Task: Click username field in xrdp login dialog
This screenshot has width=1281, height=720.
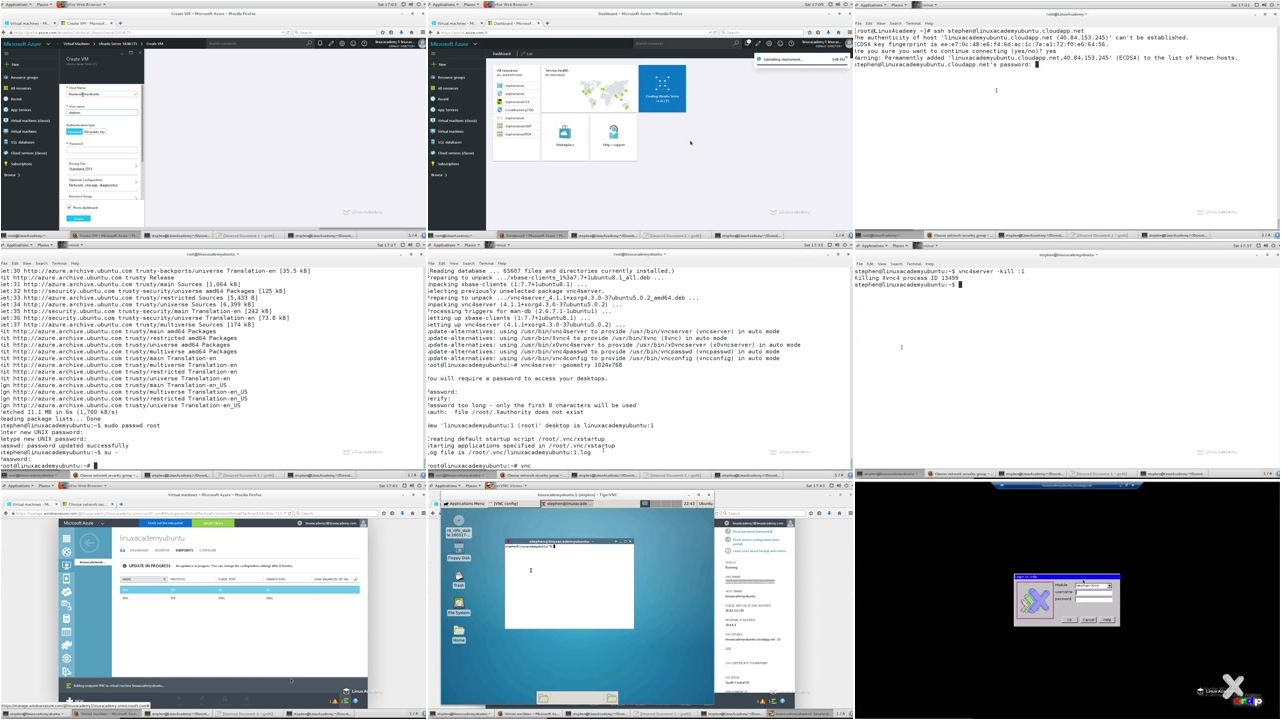Action: [x=1094, y=593]
